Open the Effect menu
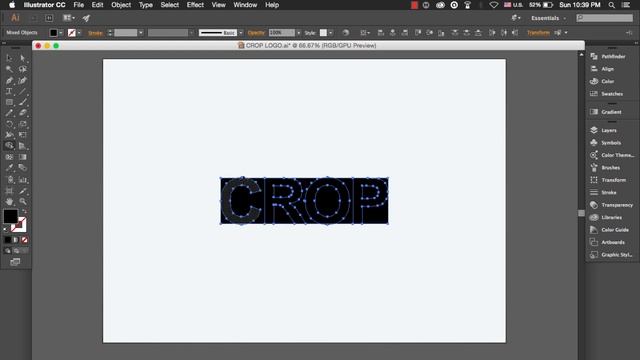This screenshot has height=360, width=640. [x=195, y=5]
